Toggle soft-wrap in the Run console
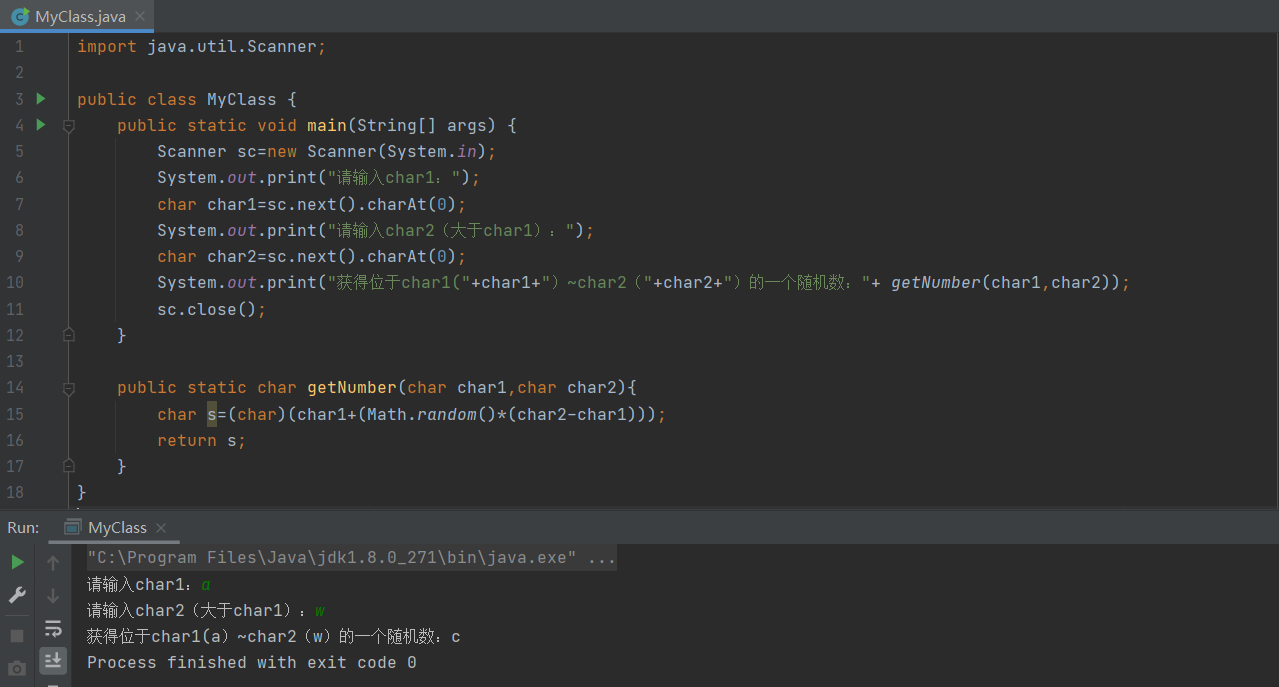Viewport: 1279px width, 687px height. [x=53, y=629]
